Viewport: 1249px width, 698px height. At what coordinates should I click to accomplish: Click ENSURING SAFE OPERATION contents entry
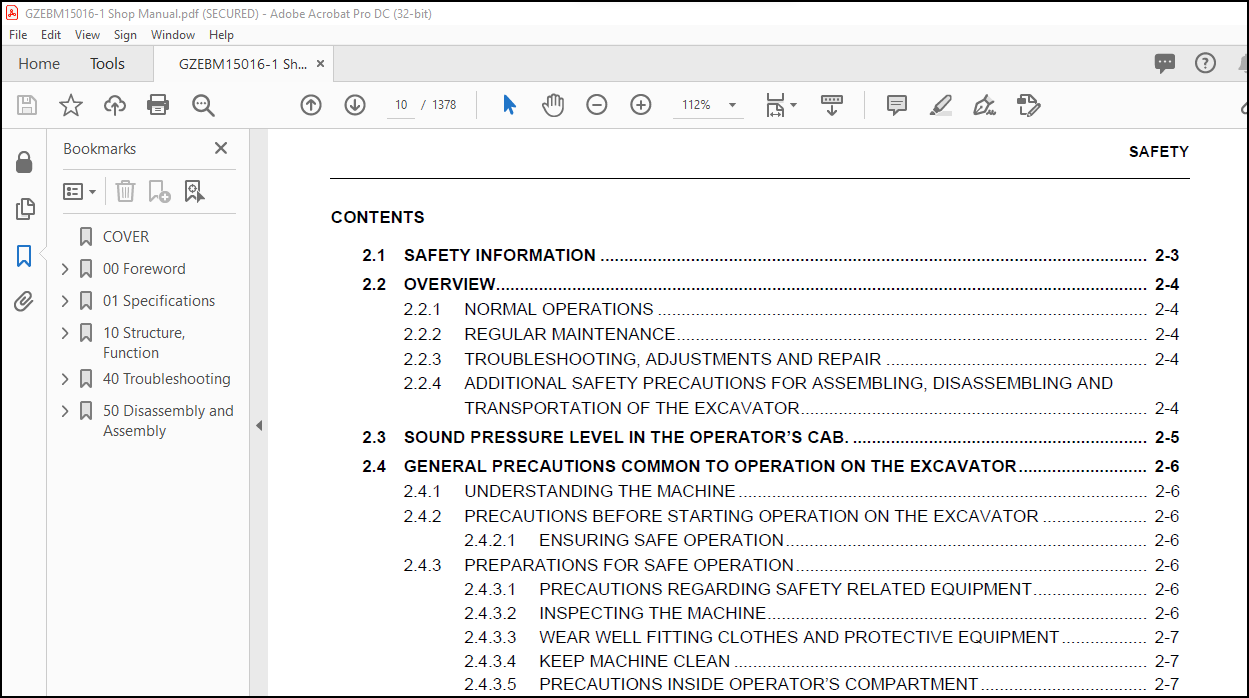pyautogui.click(x=662, y=540)
